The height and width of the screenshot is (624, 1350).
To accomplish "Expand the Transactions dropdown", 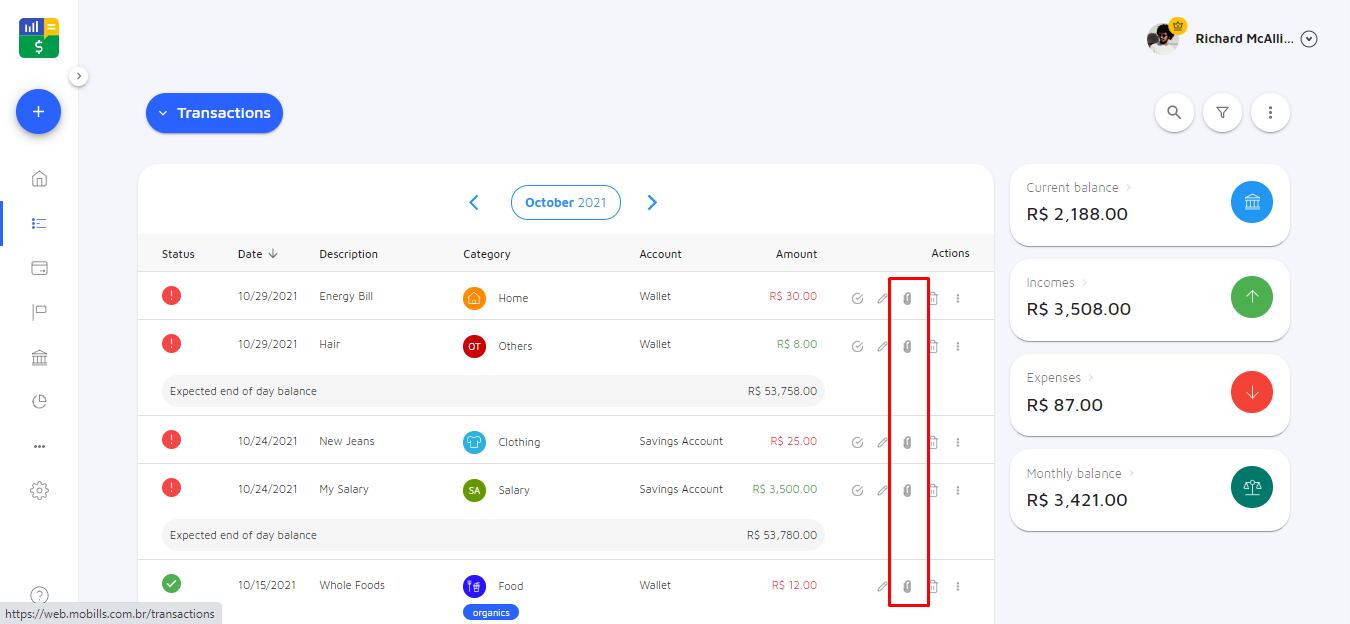I will 213,112.
